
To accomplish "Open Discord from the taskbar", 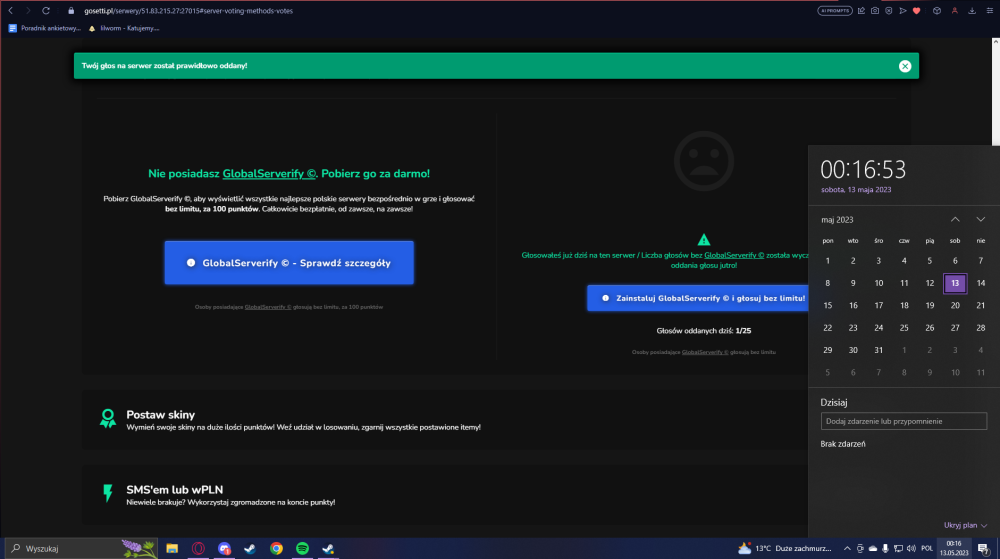I will click(224, 548).
